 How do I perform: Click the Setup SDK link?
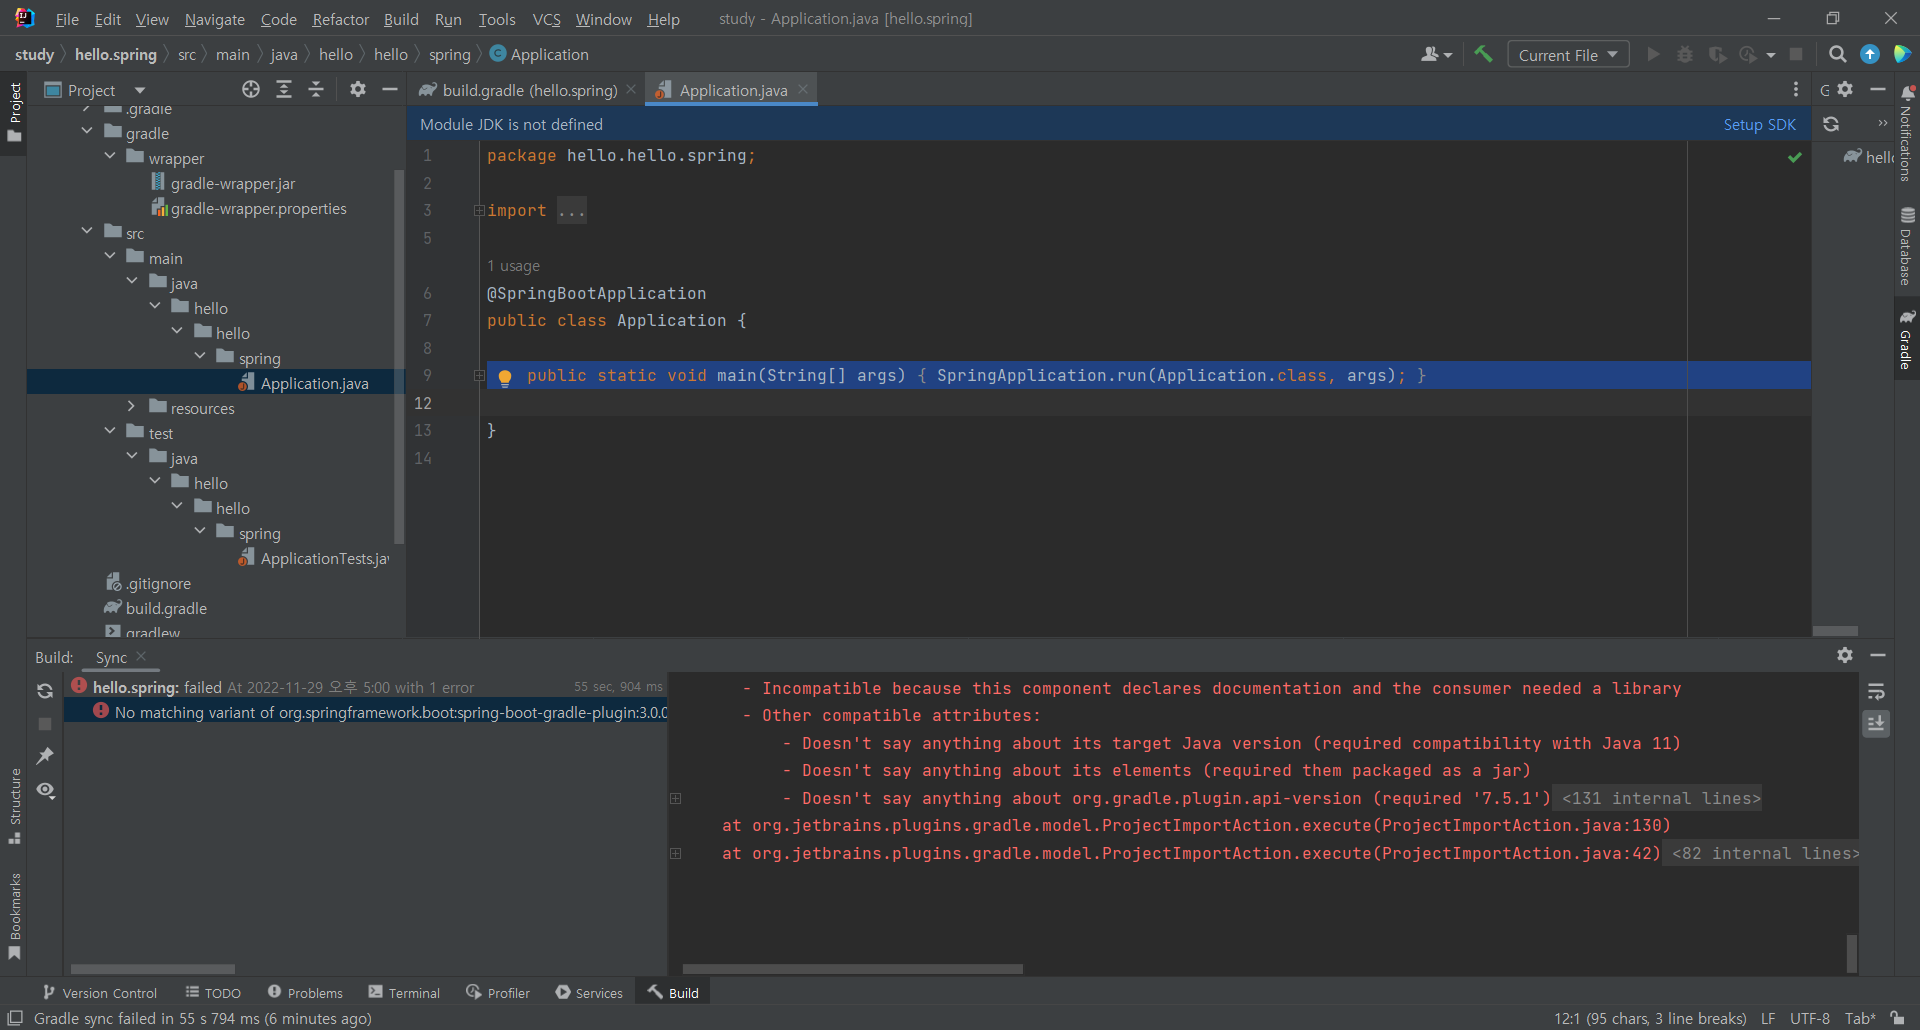coord(1759,124)
